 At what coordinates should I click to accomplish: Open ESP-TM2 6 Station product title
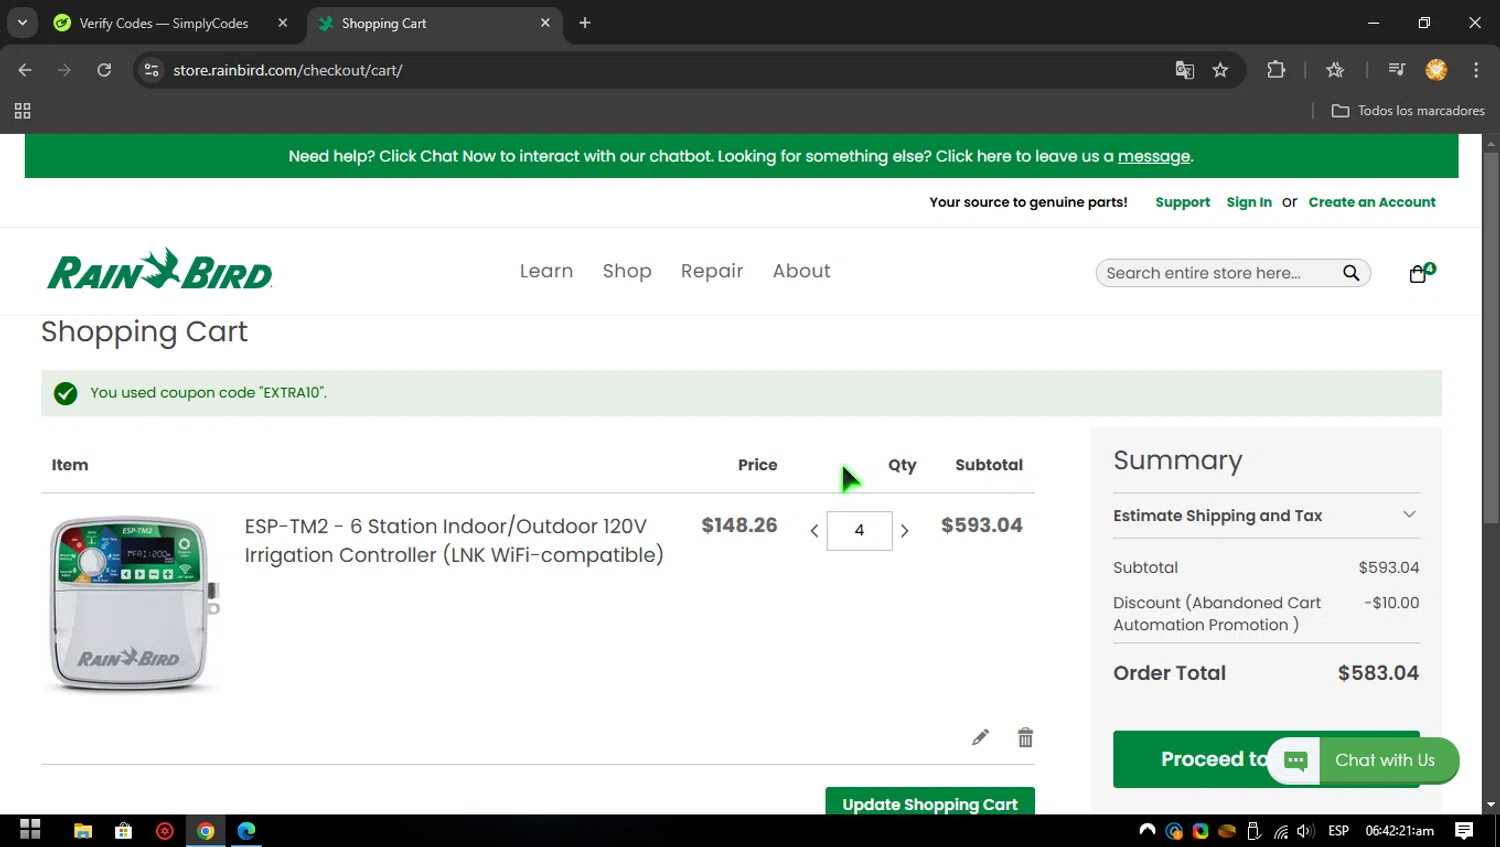click(454, 540)
